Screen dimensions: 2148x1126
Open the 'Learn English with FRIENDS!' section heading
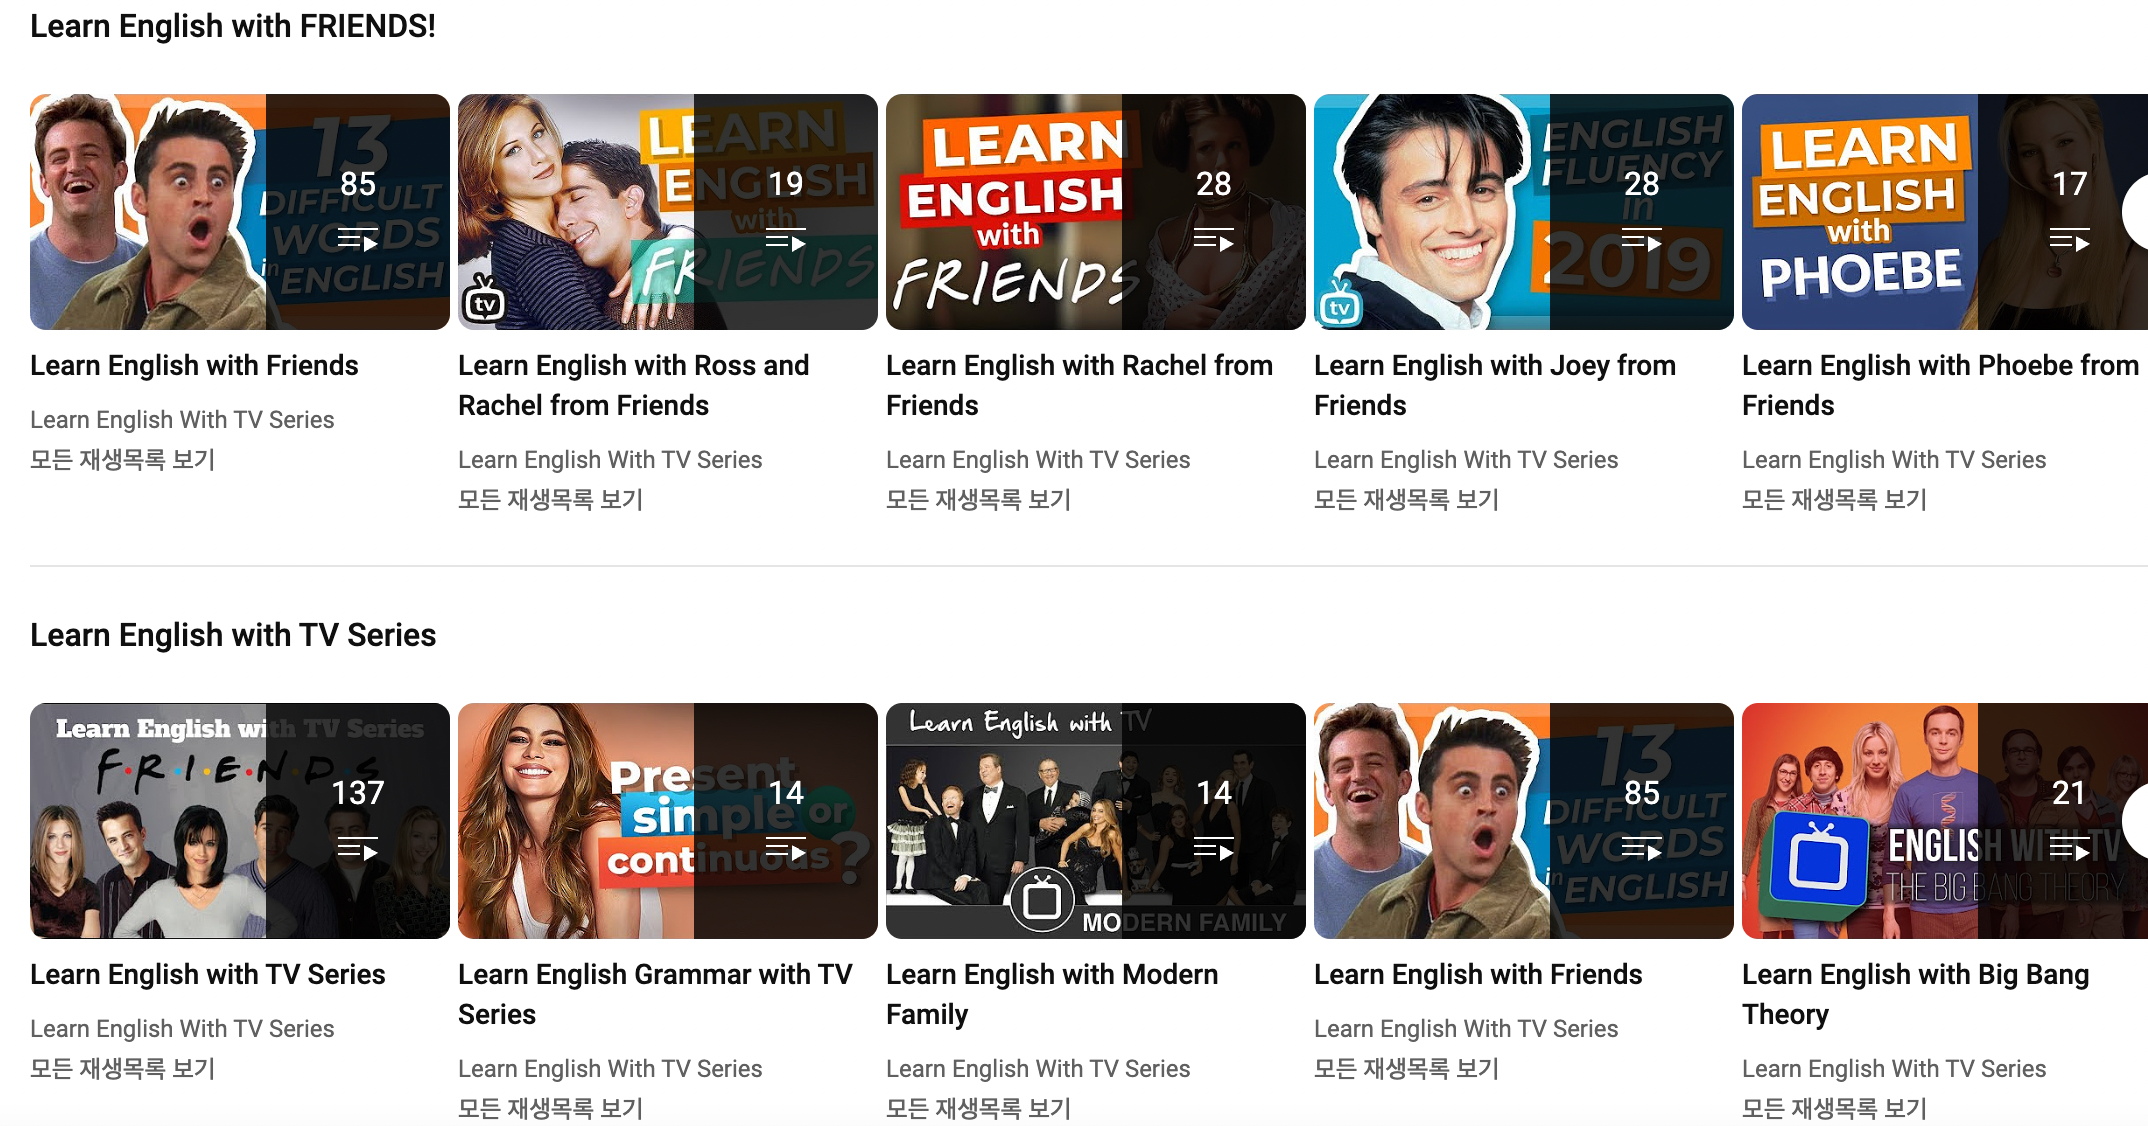click(233, 26)
